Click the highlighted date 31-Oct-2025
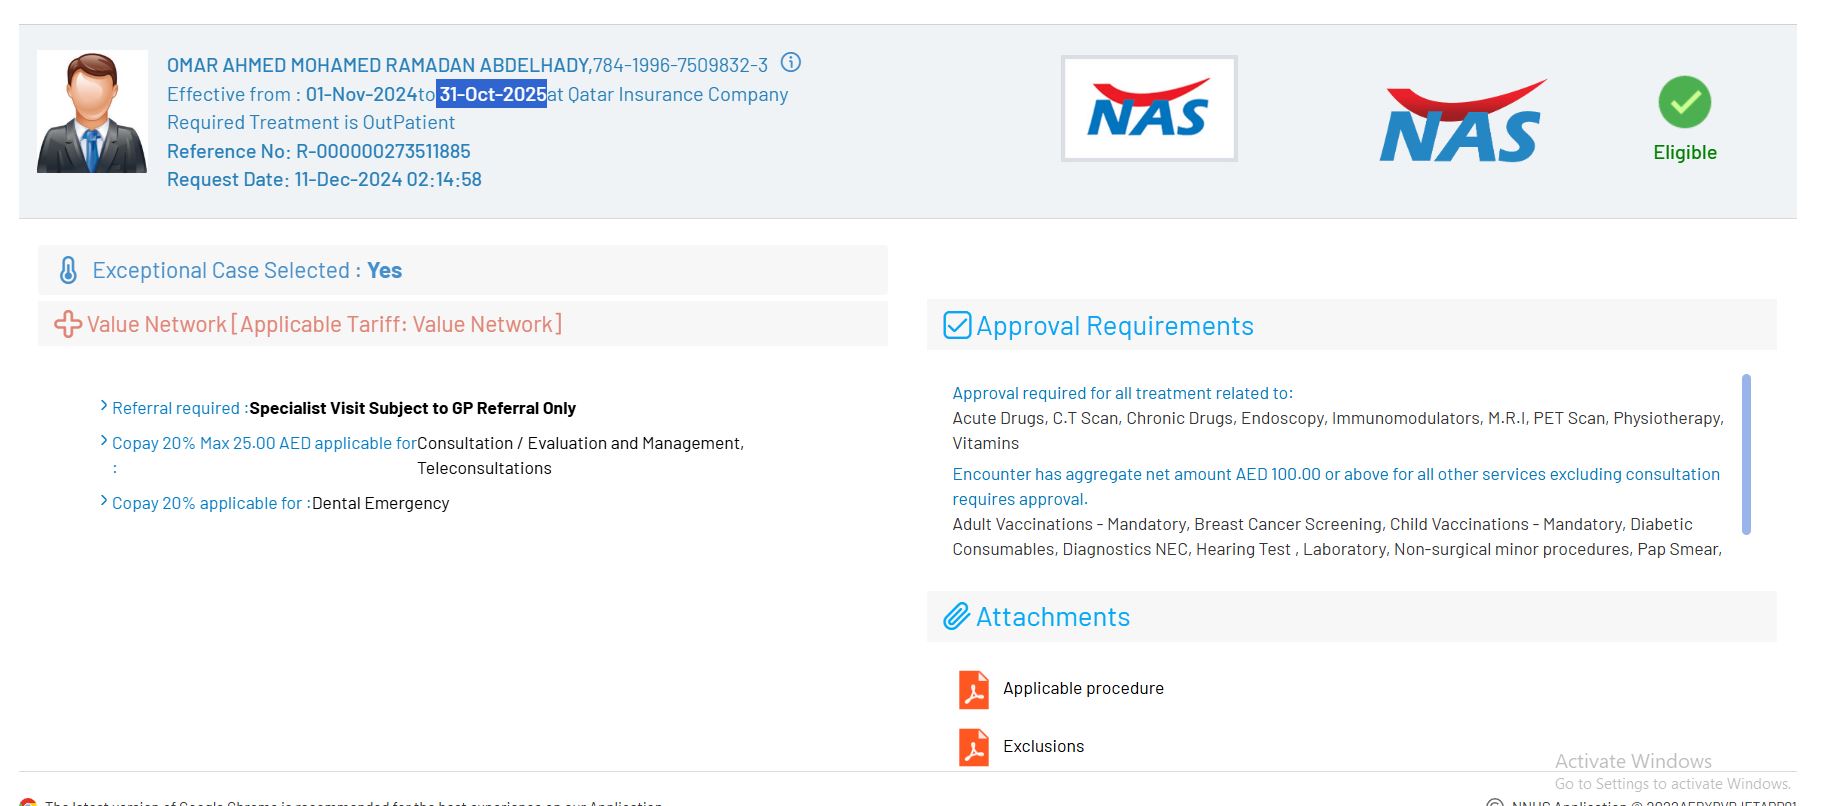Screen dimensions: 1845x806 pyautogui.click(x=492, y=94)
